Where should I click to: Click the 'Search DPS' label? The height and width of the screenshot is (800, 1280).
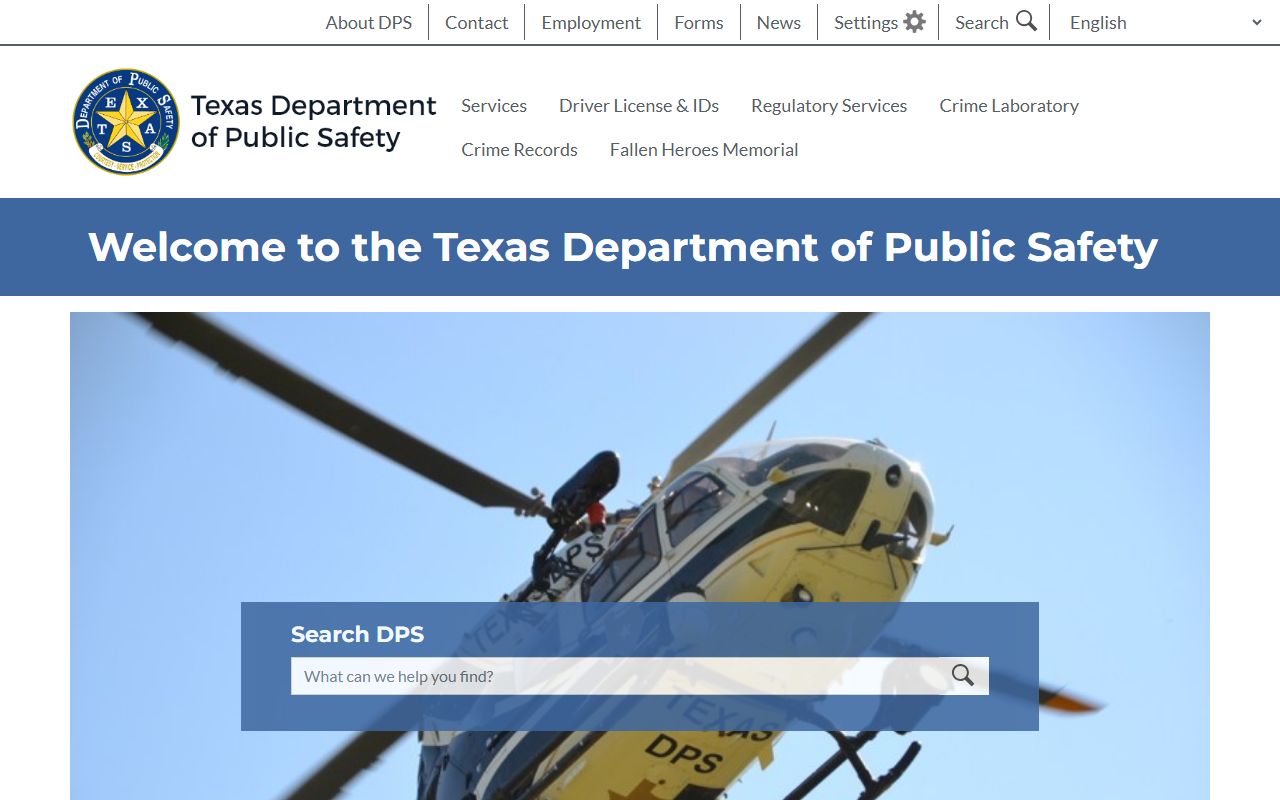pos(357,634)
